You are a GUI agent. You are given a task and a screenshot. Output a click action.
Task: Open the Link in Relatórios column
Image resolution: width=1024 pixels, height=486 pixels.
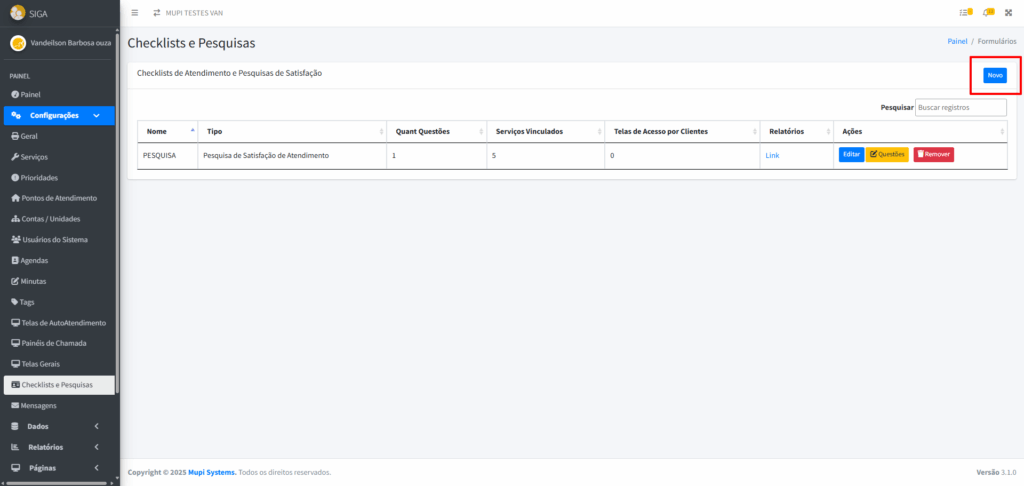pos(772,155)
